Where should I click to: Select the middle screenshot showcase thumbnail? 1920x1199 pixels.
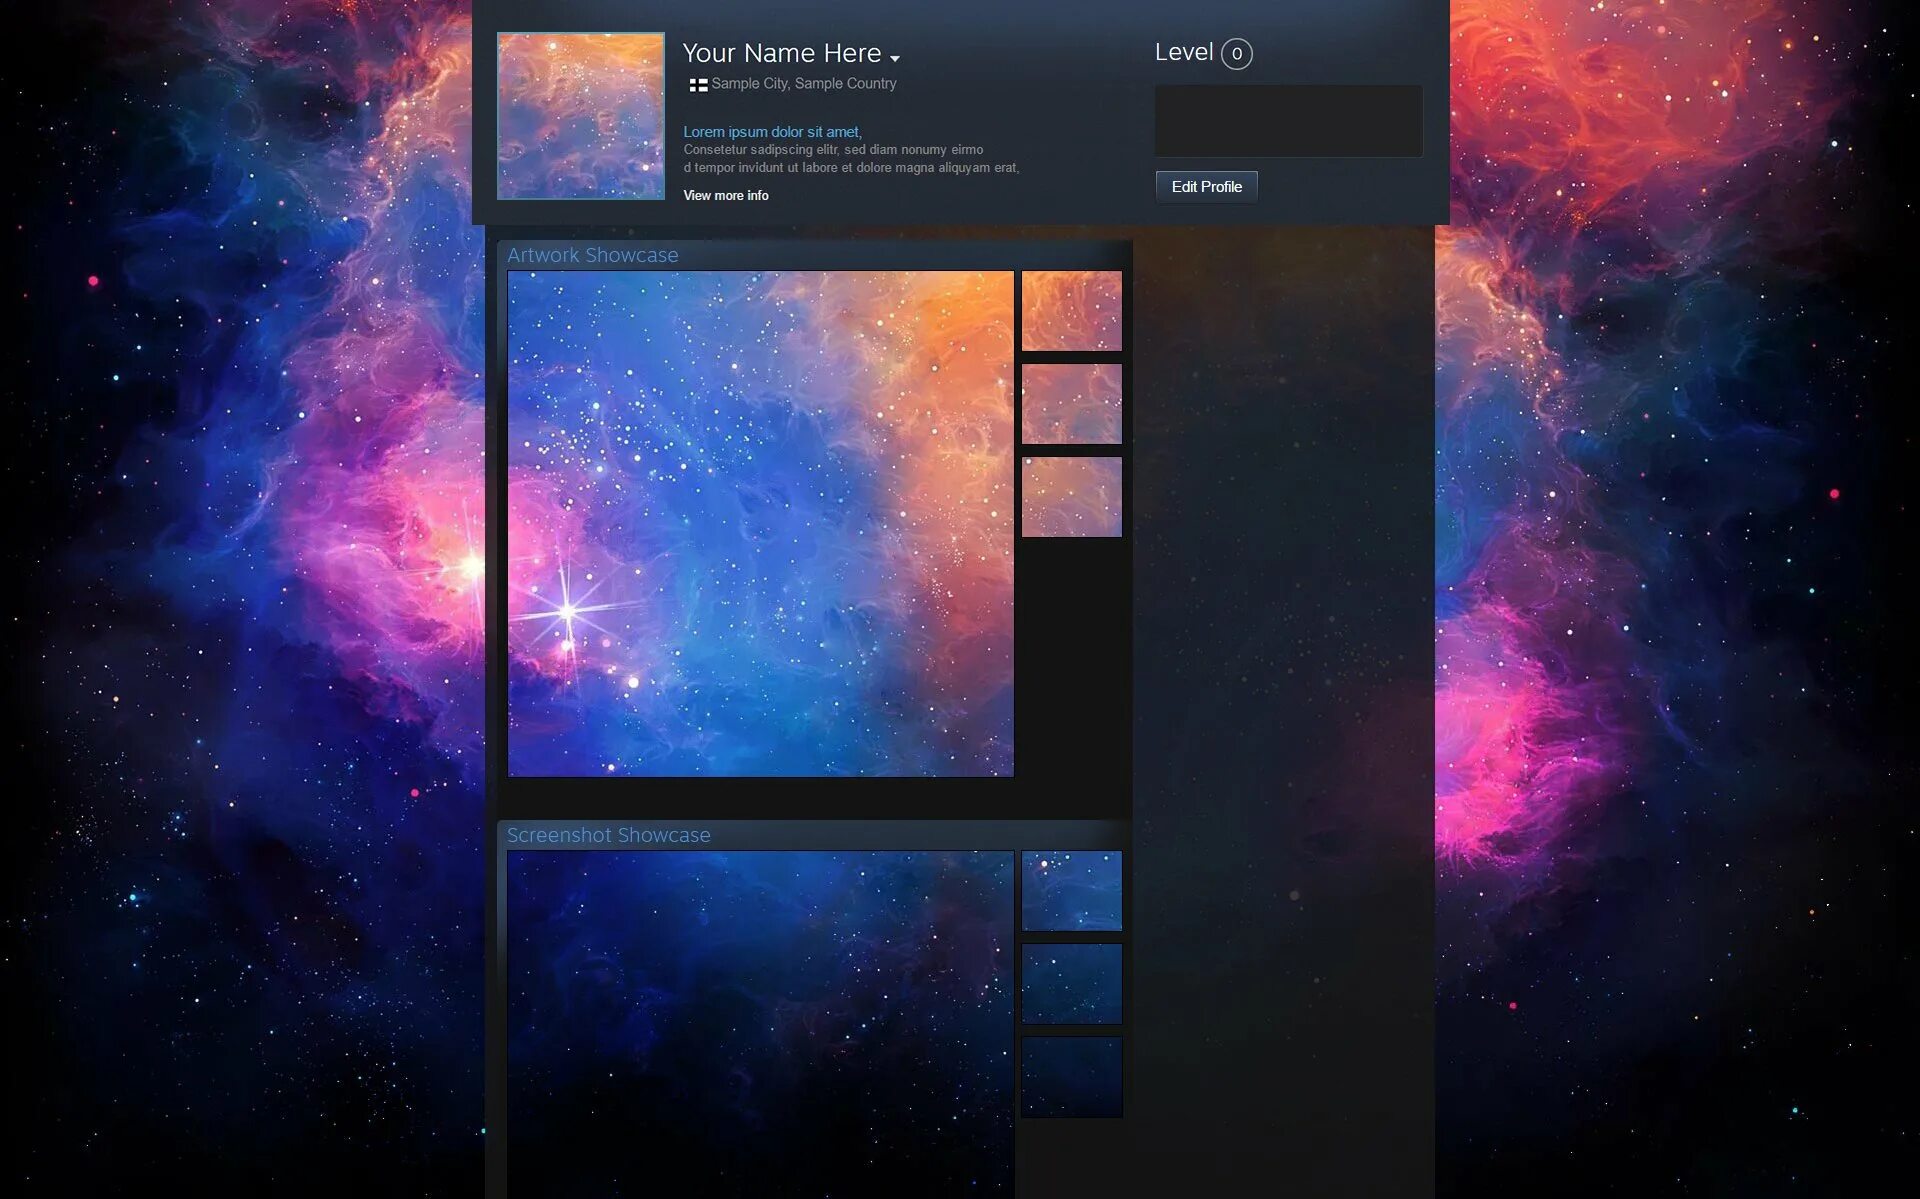(x=1071, y=984)
